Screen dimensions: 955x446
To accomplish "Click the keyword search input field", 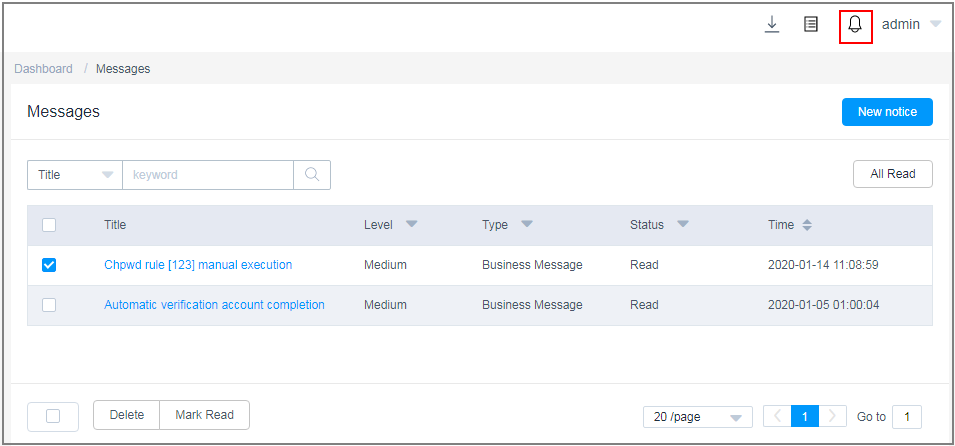I will (x=208, y=175).
